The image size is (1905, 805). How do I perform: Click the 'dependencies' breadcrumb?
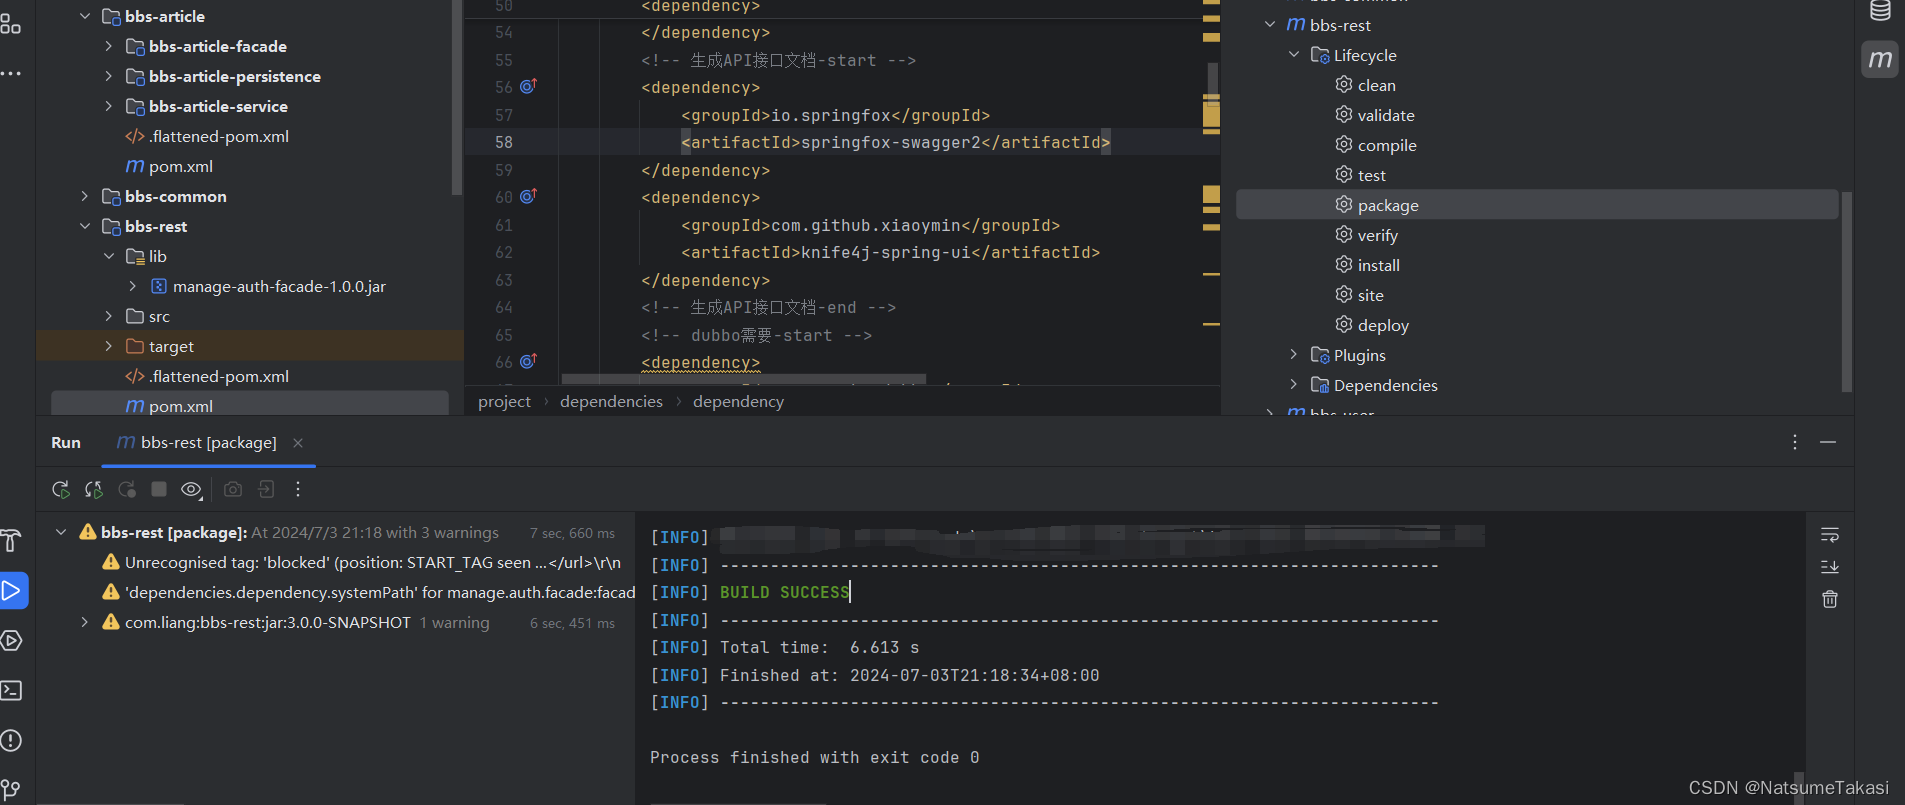[x=611, y=401]
